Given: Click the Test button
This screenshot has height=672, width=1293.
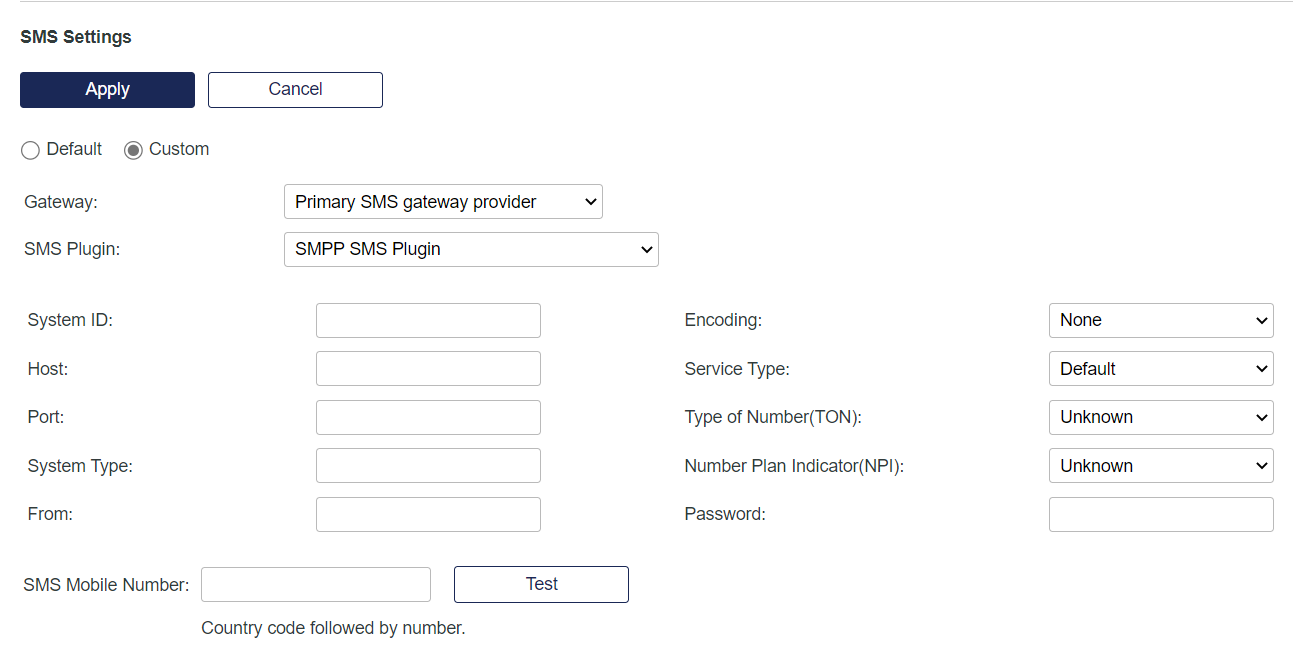Looking at the screenshot, I should pos(541,584).
